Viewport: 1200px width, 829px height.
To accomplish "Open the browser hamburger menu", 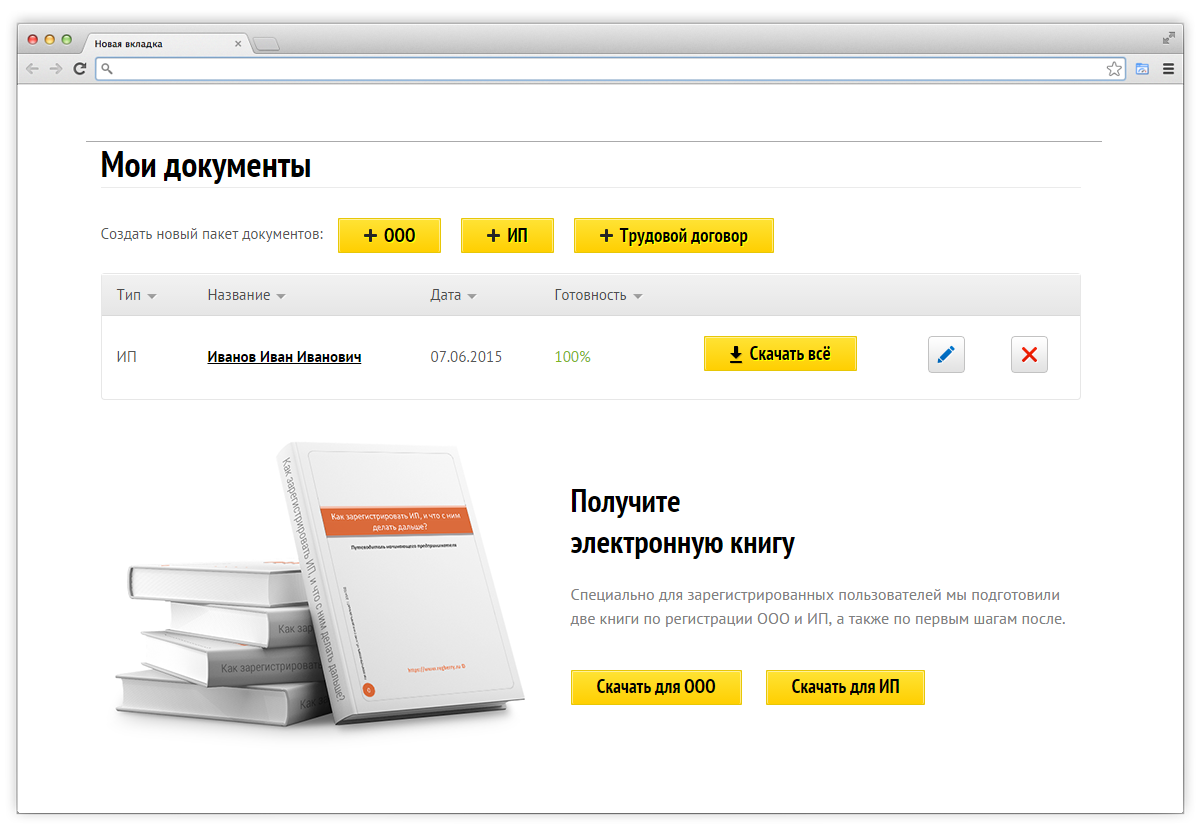I will pos(1168,69).
